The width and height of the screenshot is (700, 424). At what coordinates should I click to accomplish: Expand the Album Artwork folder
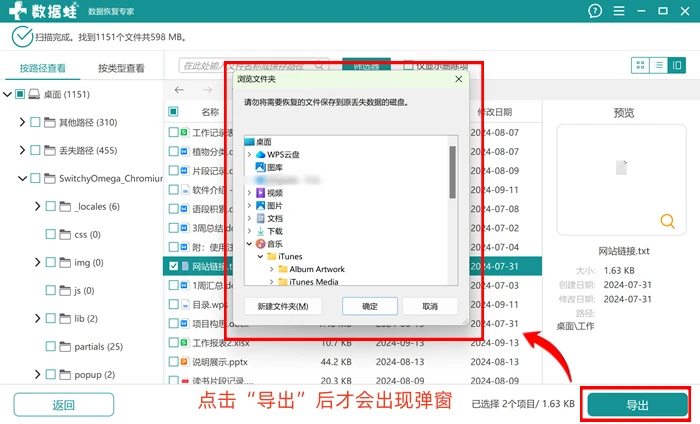(x=271, y=270)
